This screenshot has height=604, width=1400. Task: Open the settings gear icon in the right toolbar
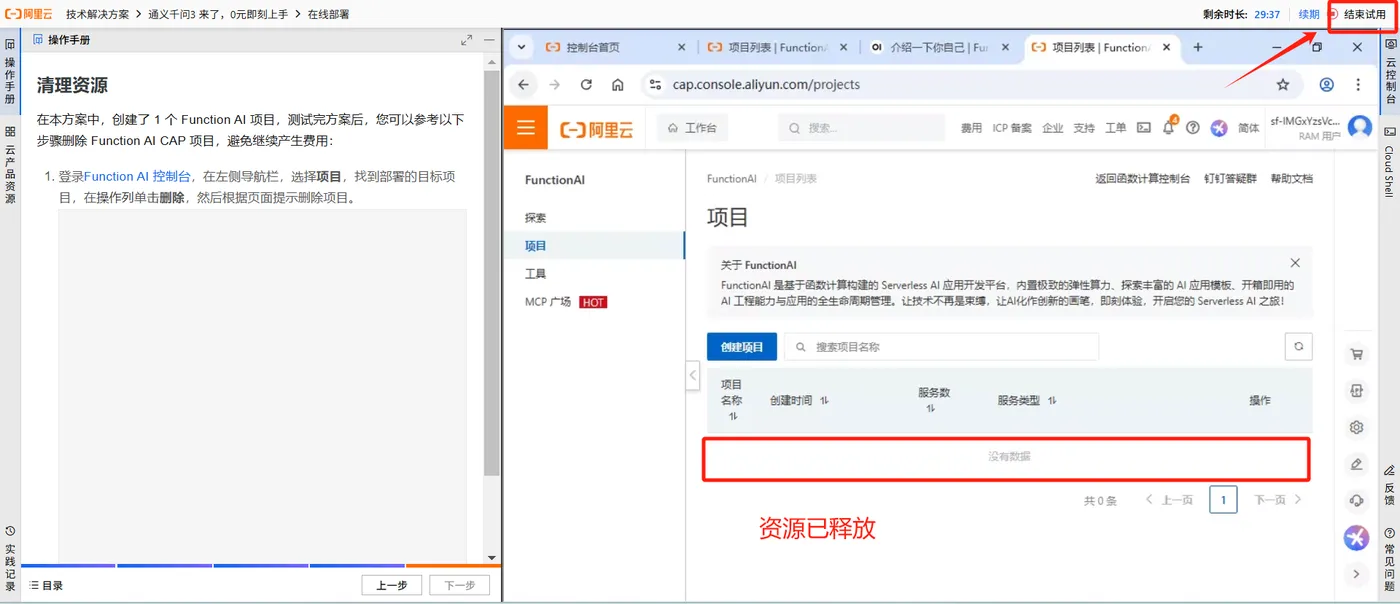tap(1356, 427)
